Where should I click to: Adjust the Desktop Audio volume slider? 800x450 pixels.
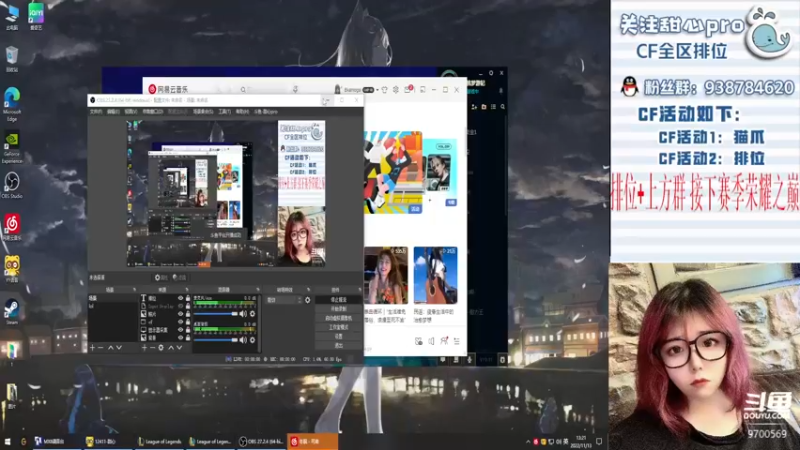[x=216, y=340]
